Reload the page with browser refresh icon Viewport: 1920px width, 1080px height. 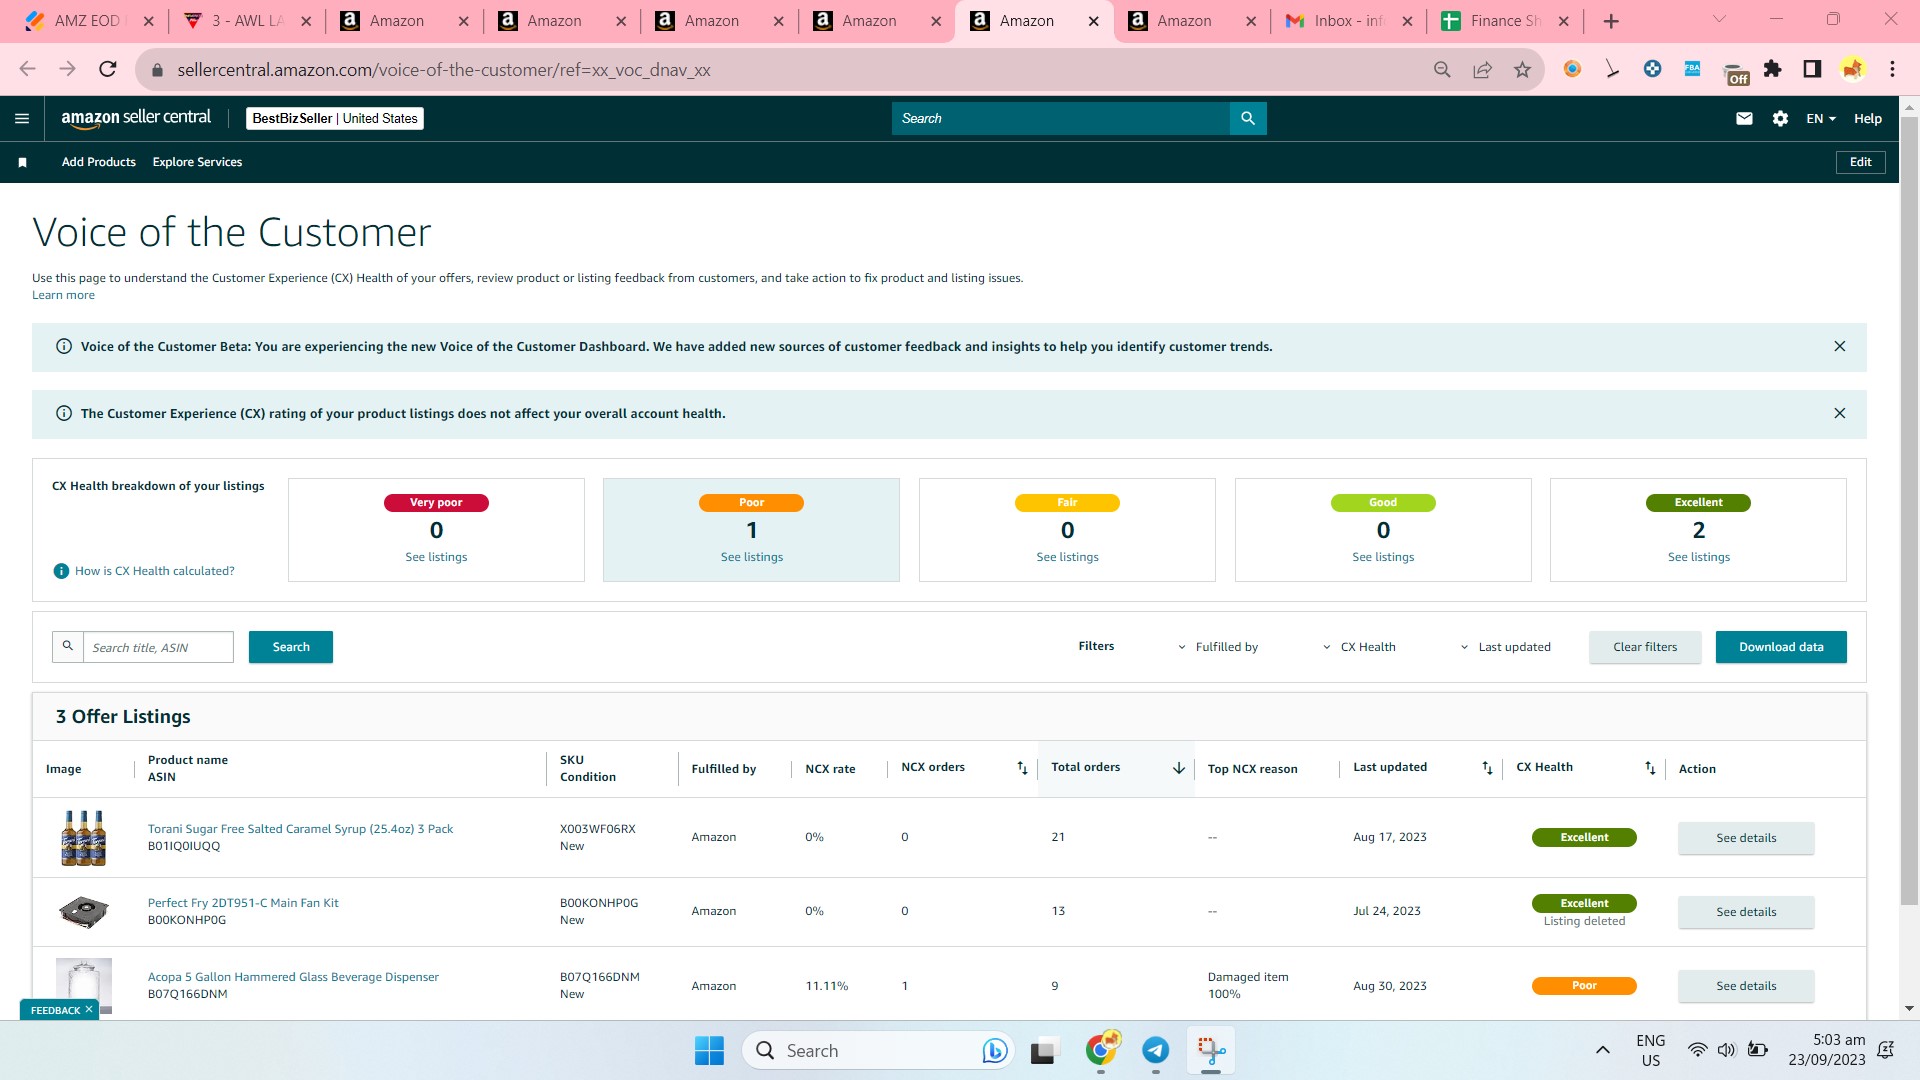coord(108,69)
